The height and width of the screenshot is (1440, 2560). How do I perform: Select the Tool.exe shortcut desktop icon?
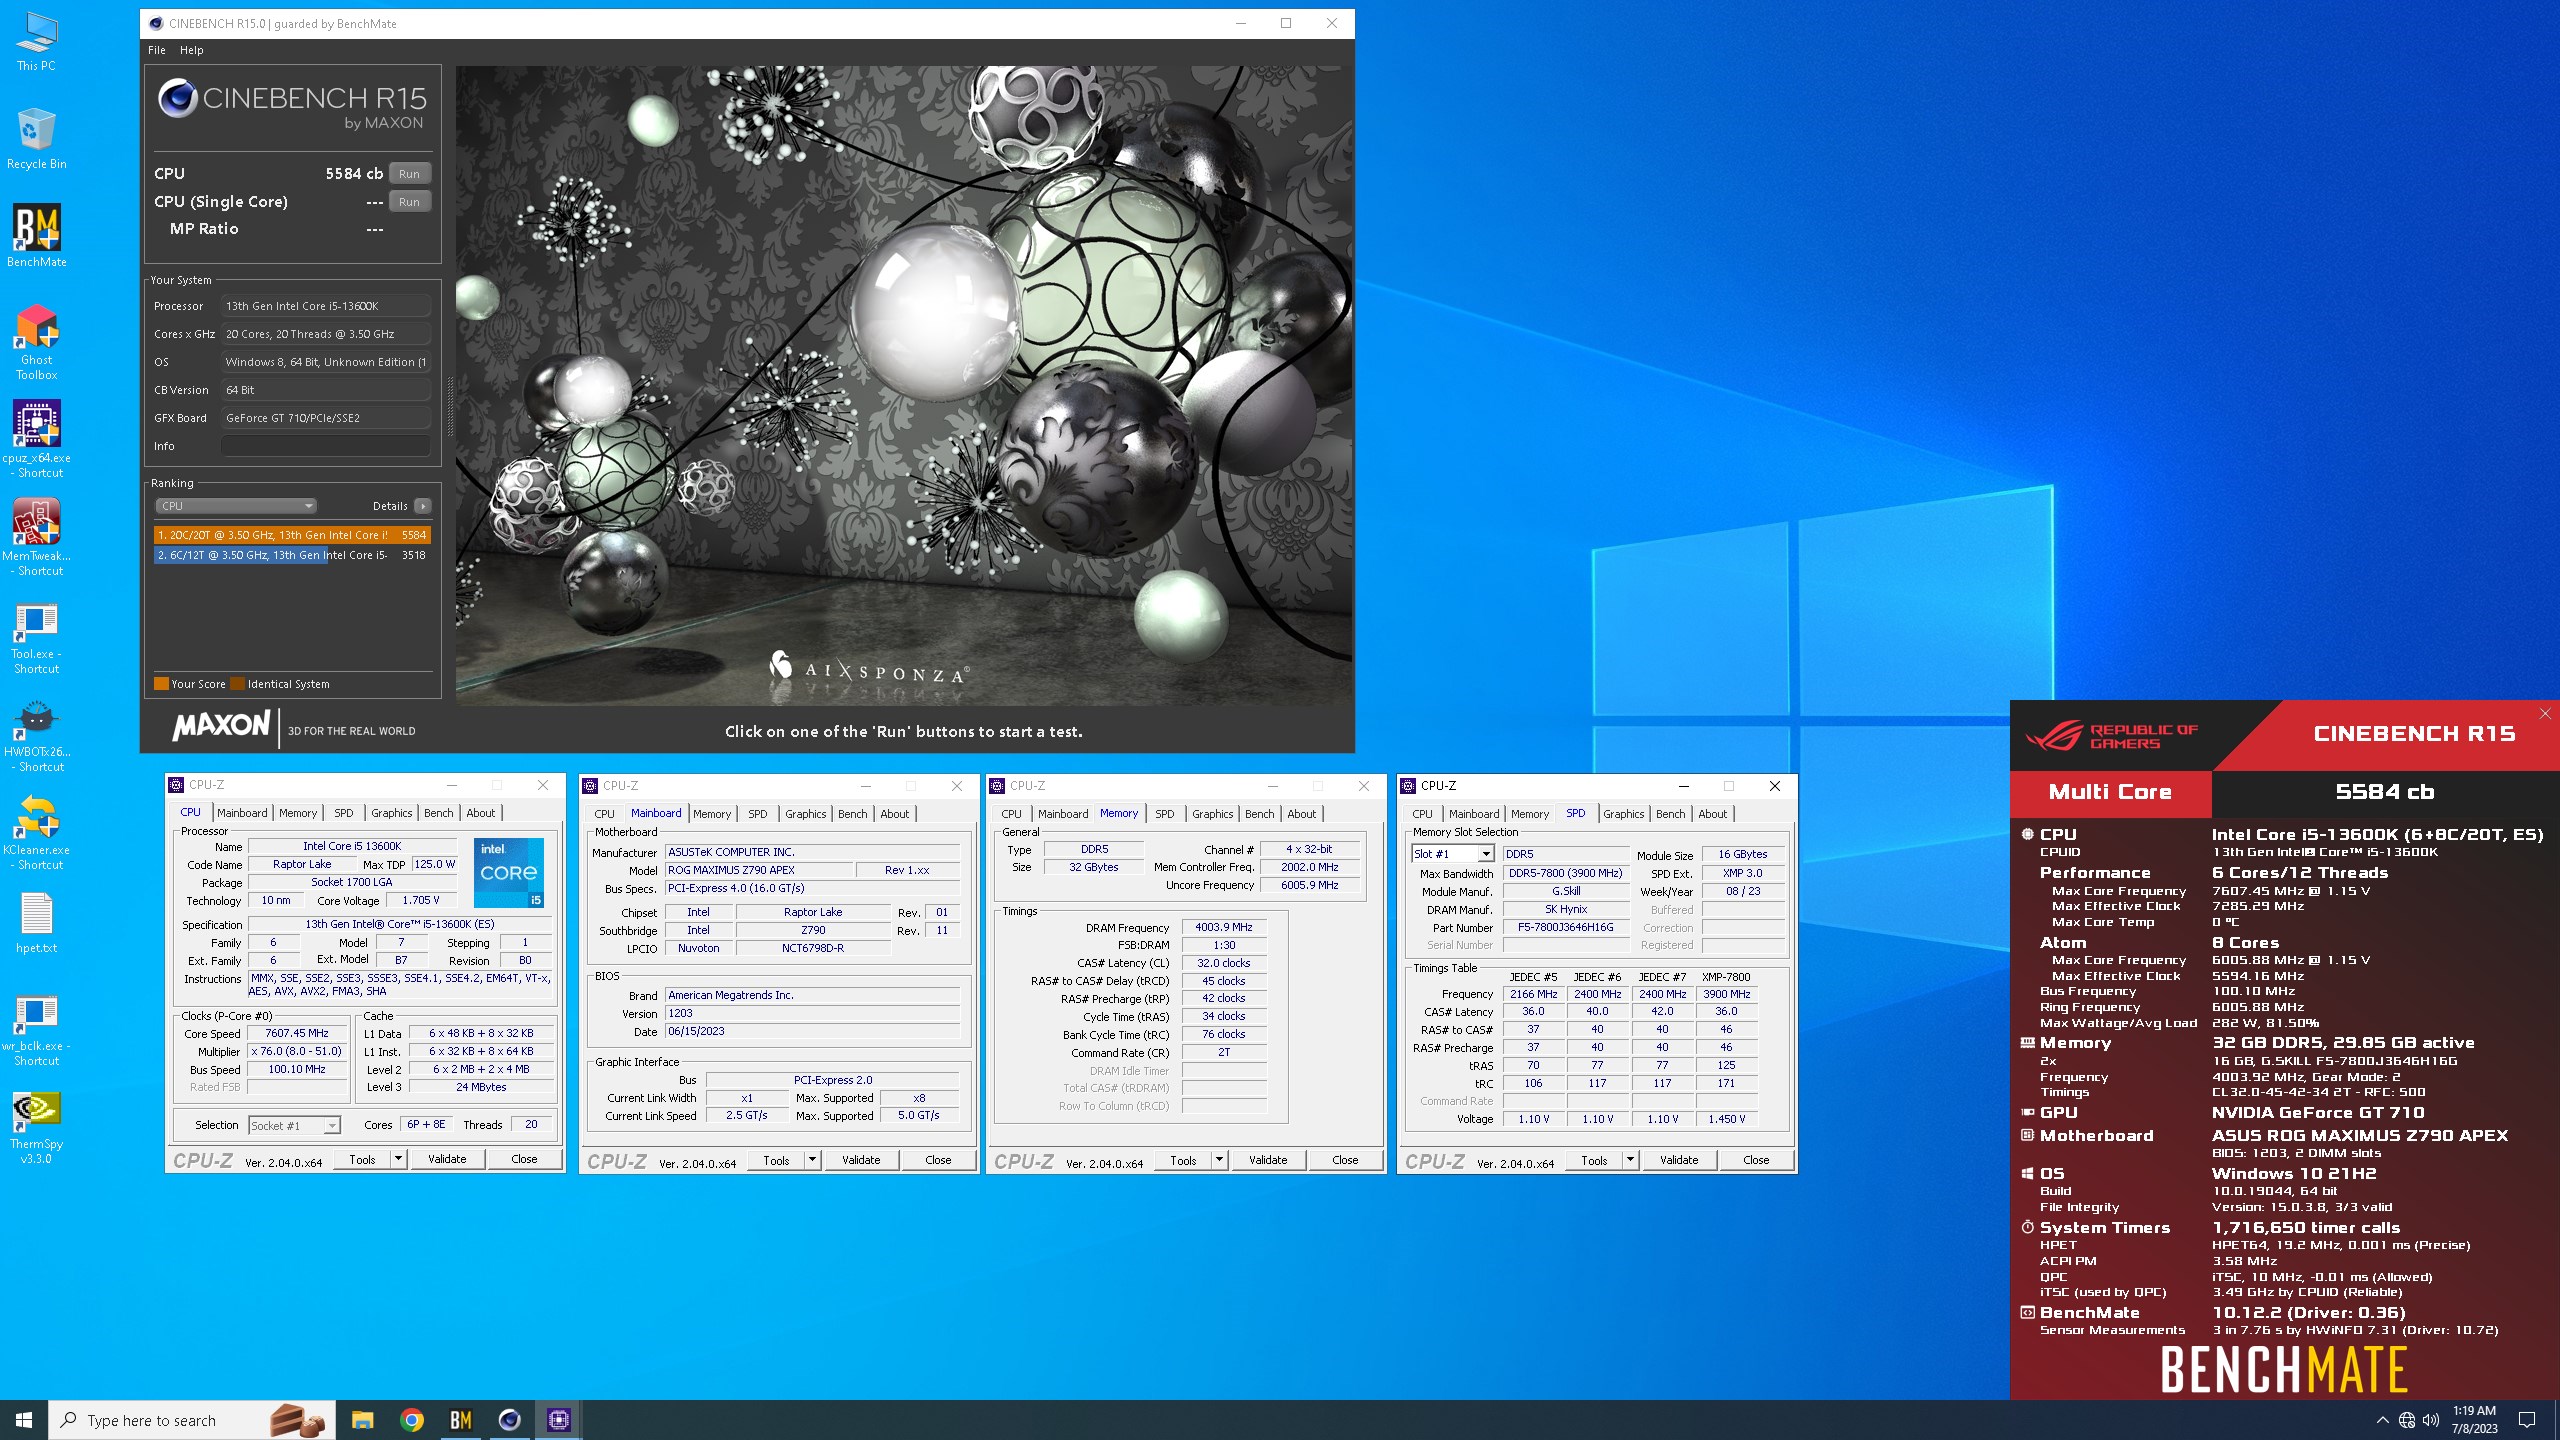tap(36, 636)
